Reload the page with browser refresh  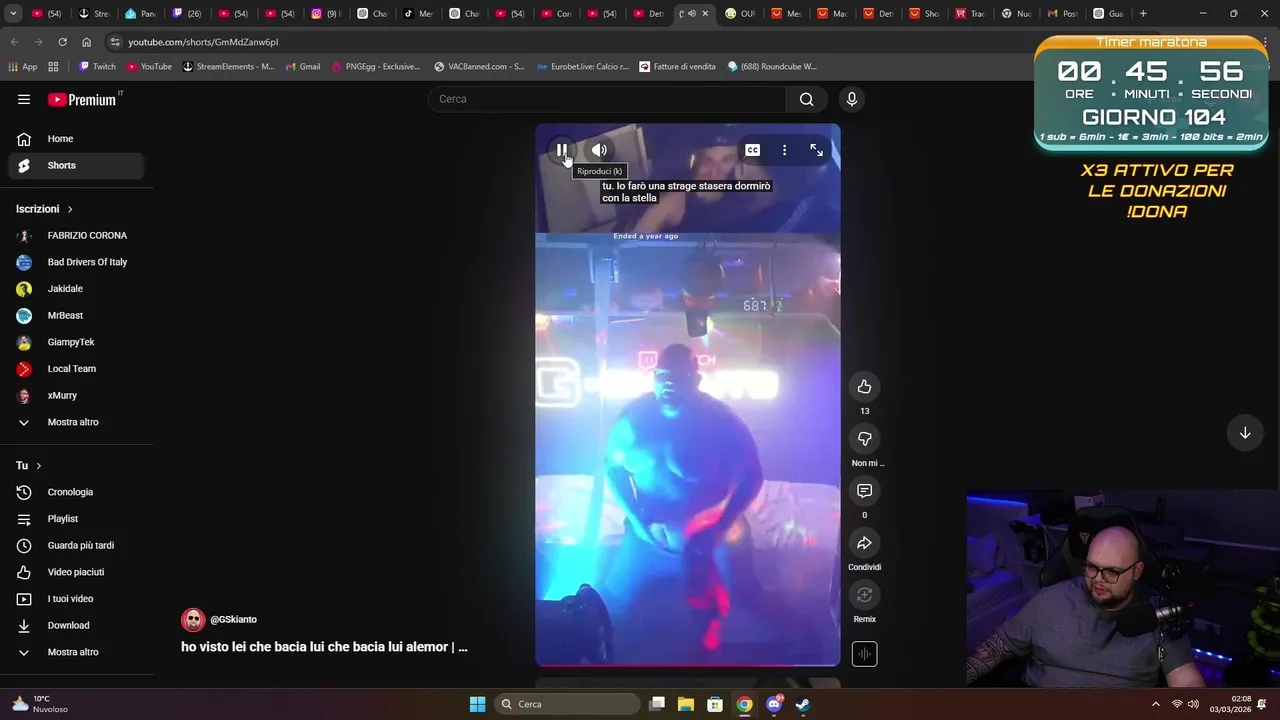62,42
